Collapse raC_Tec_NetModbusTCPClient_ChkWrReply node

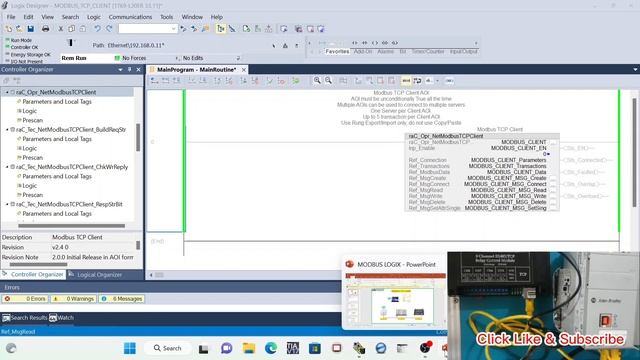pyautogui.click(x=7, y=167)
